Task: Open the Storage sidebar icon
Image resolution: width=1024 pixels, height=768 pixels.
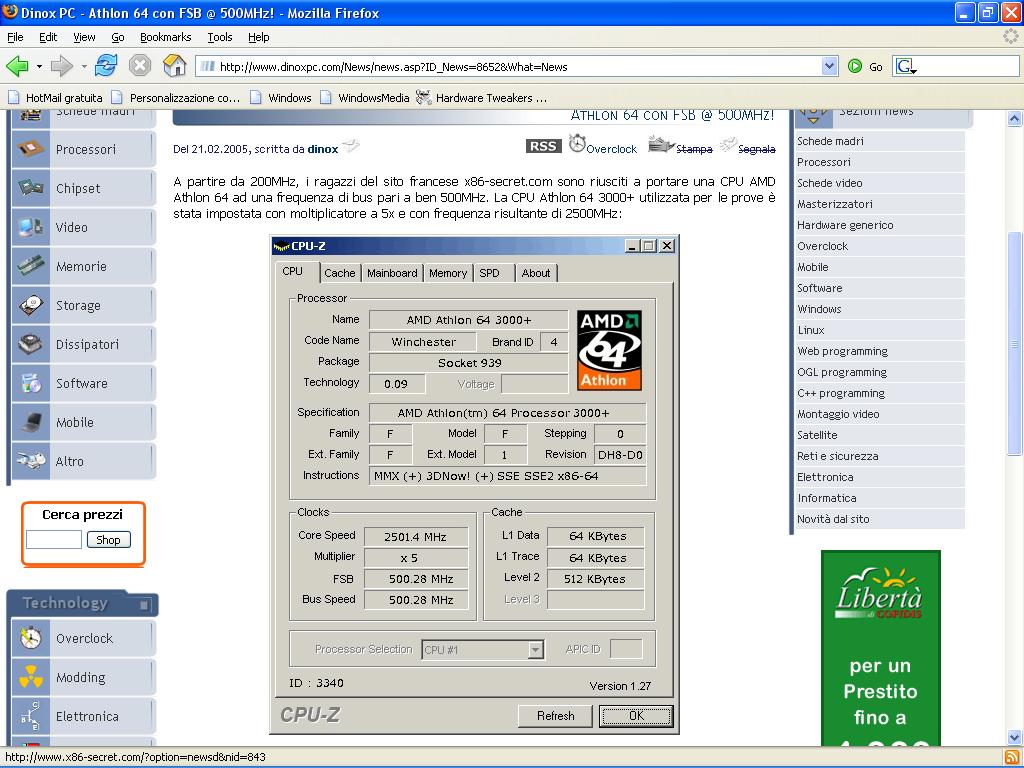Action: 31,305
